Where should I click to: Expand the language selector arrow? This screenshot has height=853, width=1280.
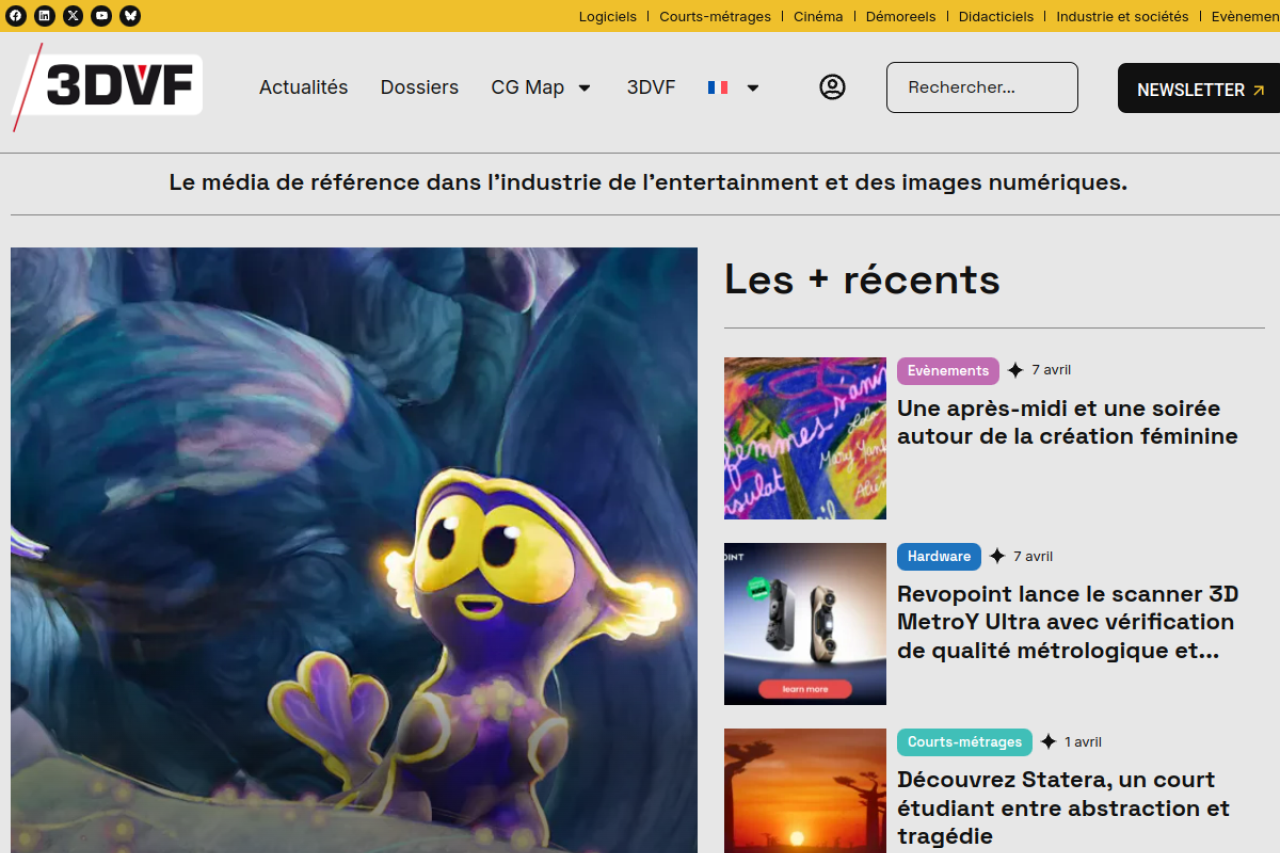pos(753,88)
